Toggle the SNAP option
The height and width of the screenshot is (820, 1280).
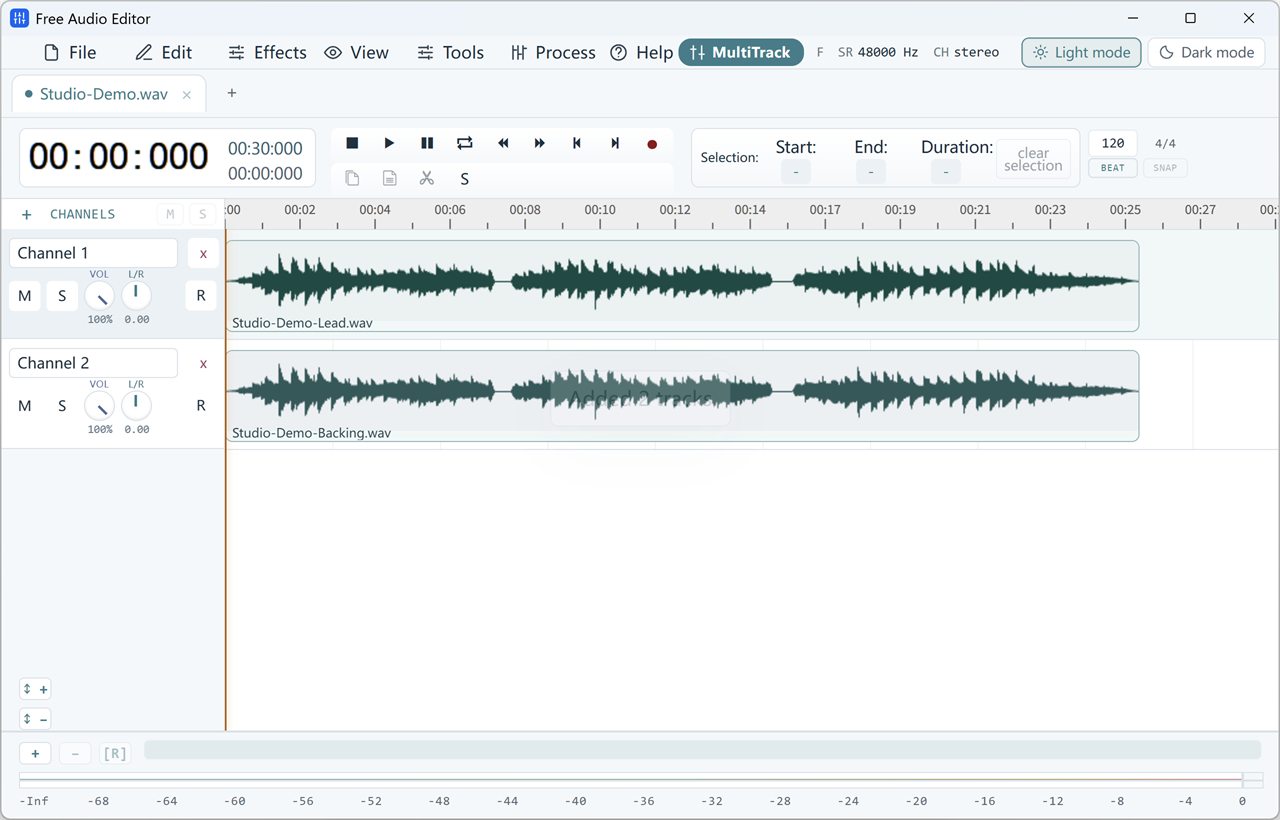1165,168
